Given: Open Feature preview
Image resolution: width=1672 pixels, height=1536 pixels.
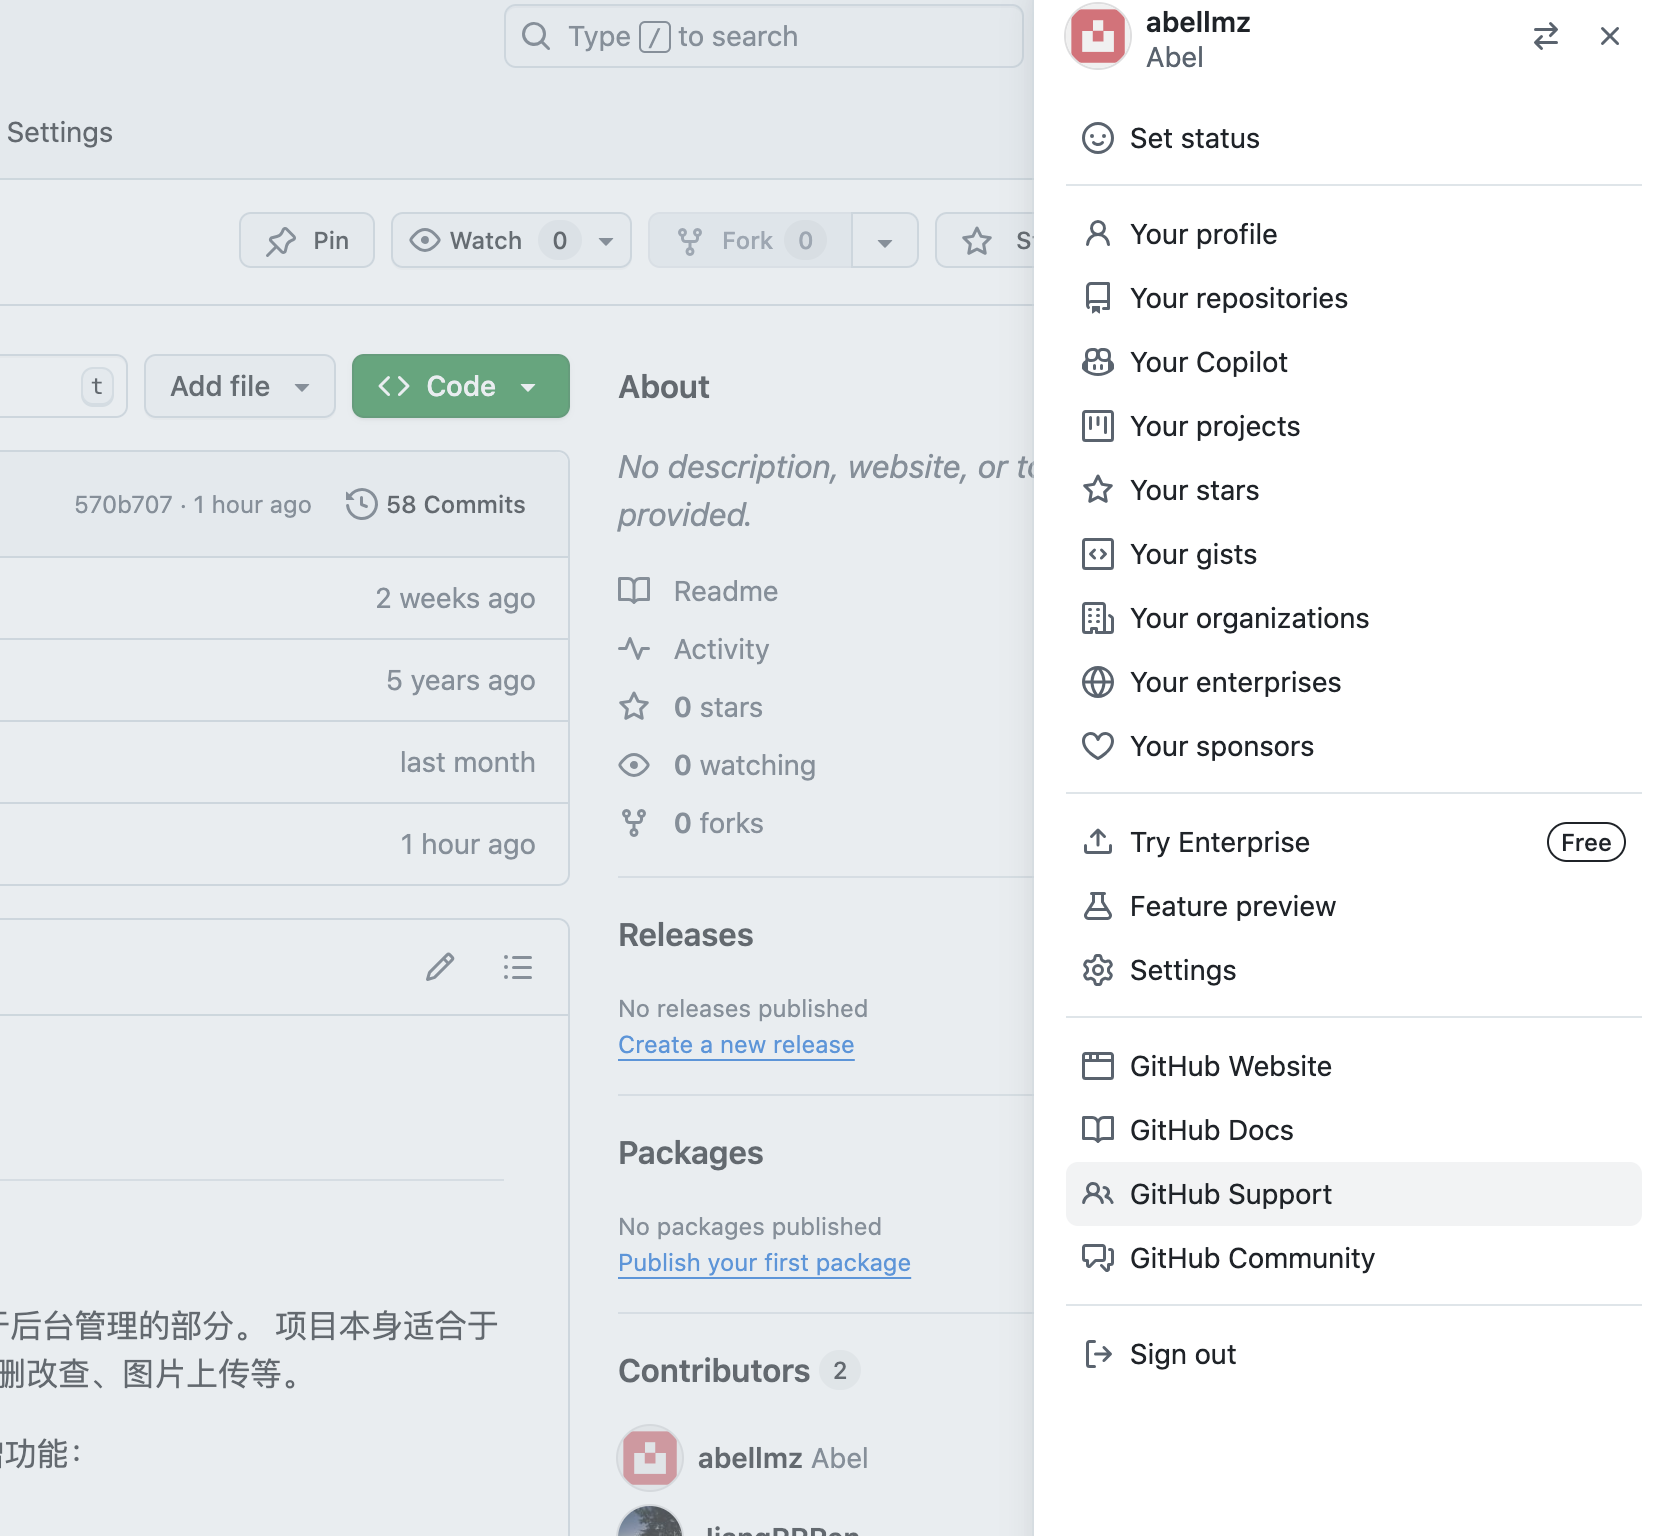Looking at the screenshot, I should pyautogui.click(x=1353, y=906).
